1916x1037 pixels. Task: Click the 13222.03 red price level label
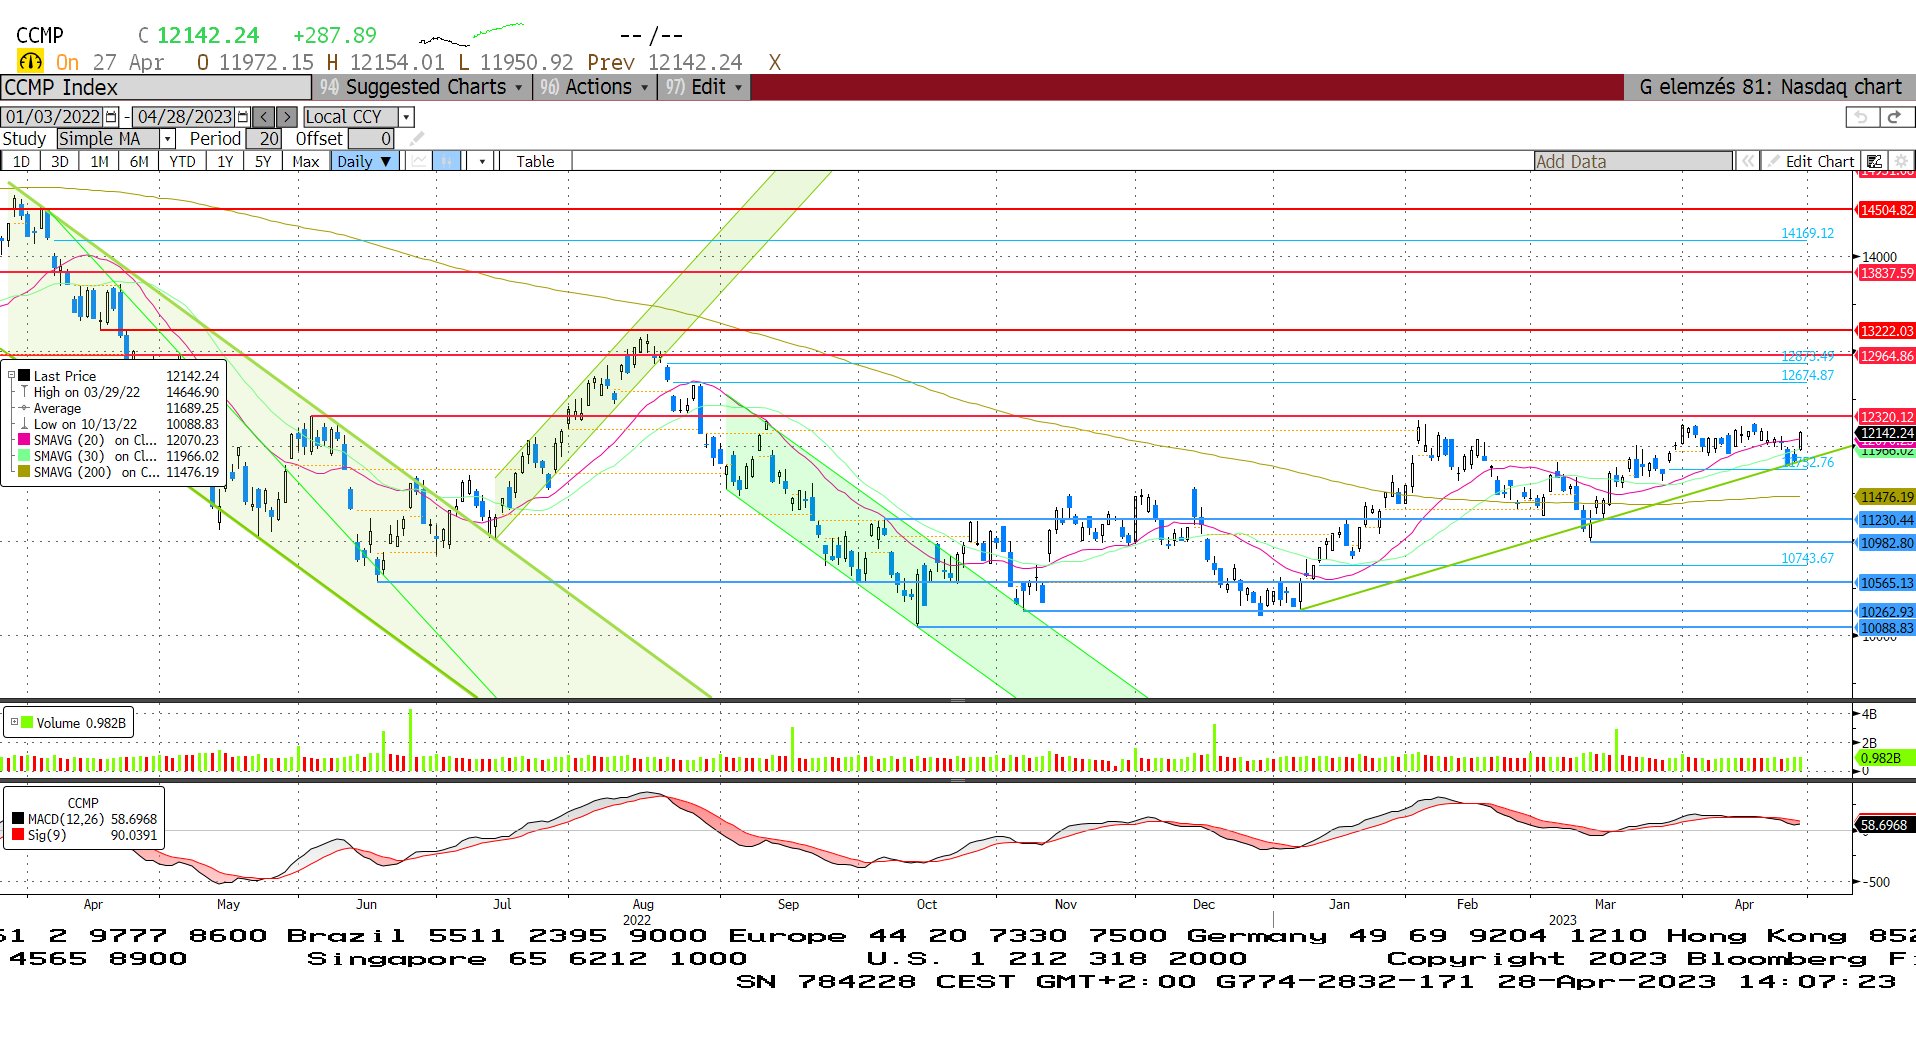pyautogui.click(x=1885, y=331)
